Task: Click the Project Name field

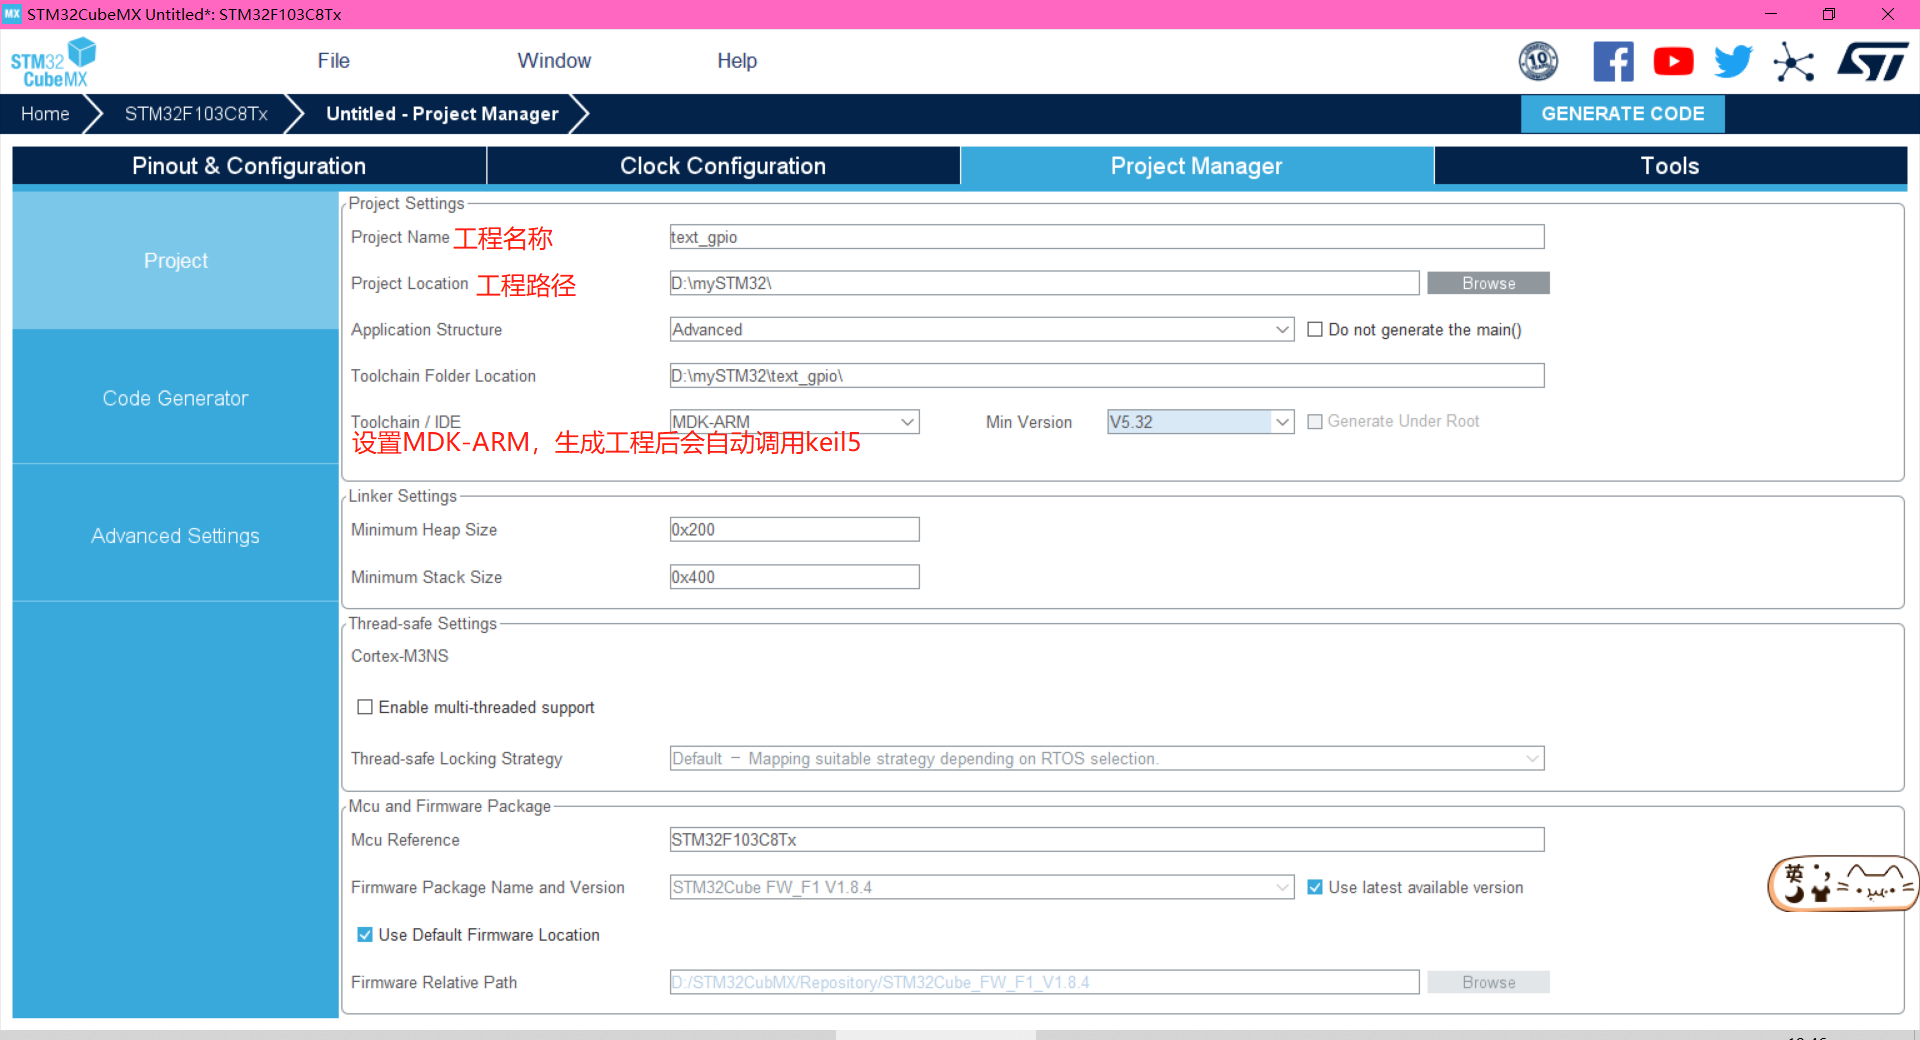Action: 1107,237
